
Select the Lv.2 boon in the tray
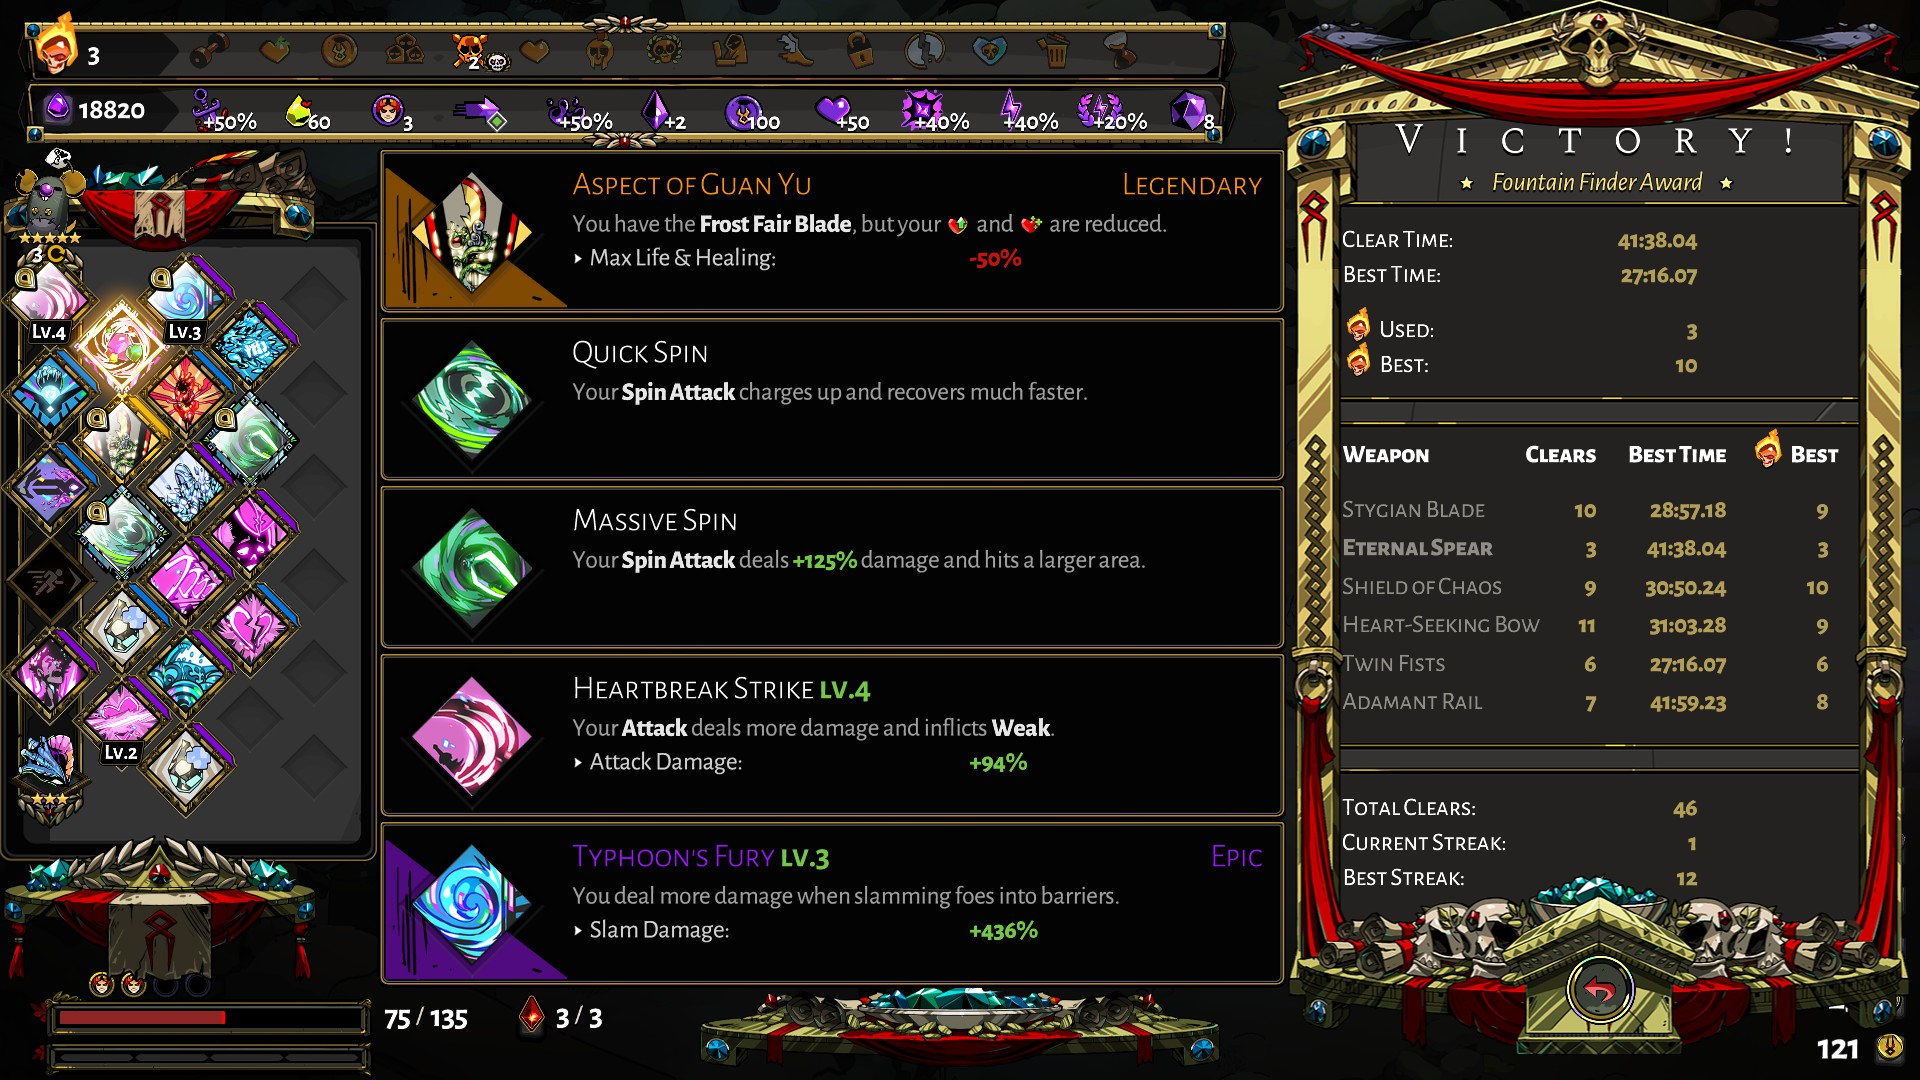(120, 718)
